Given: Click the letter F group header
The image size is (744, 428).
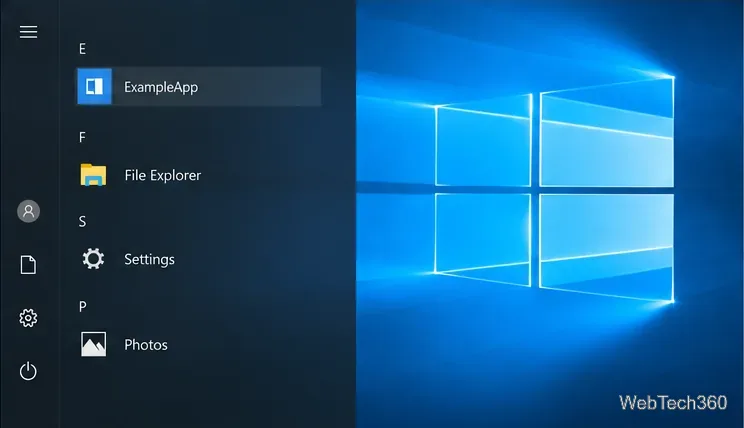Looking at the screenshot, I should [82, 138].
